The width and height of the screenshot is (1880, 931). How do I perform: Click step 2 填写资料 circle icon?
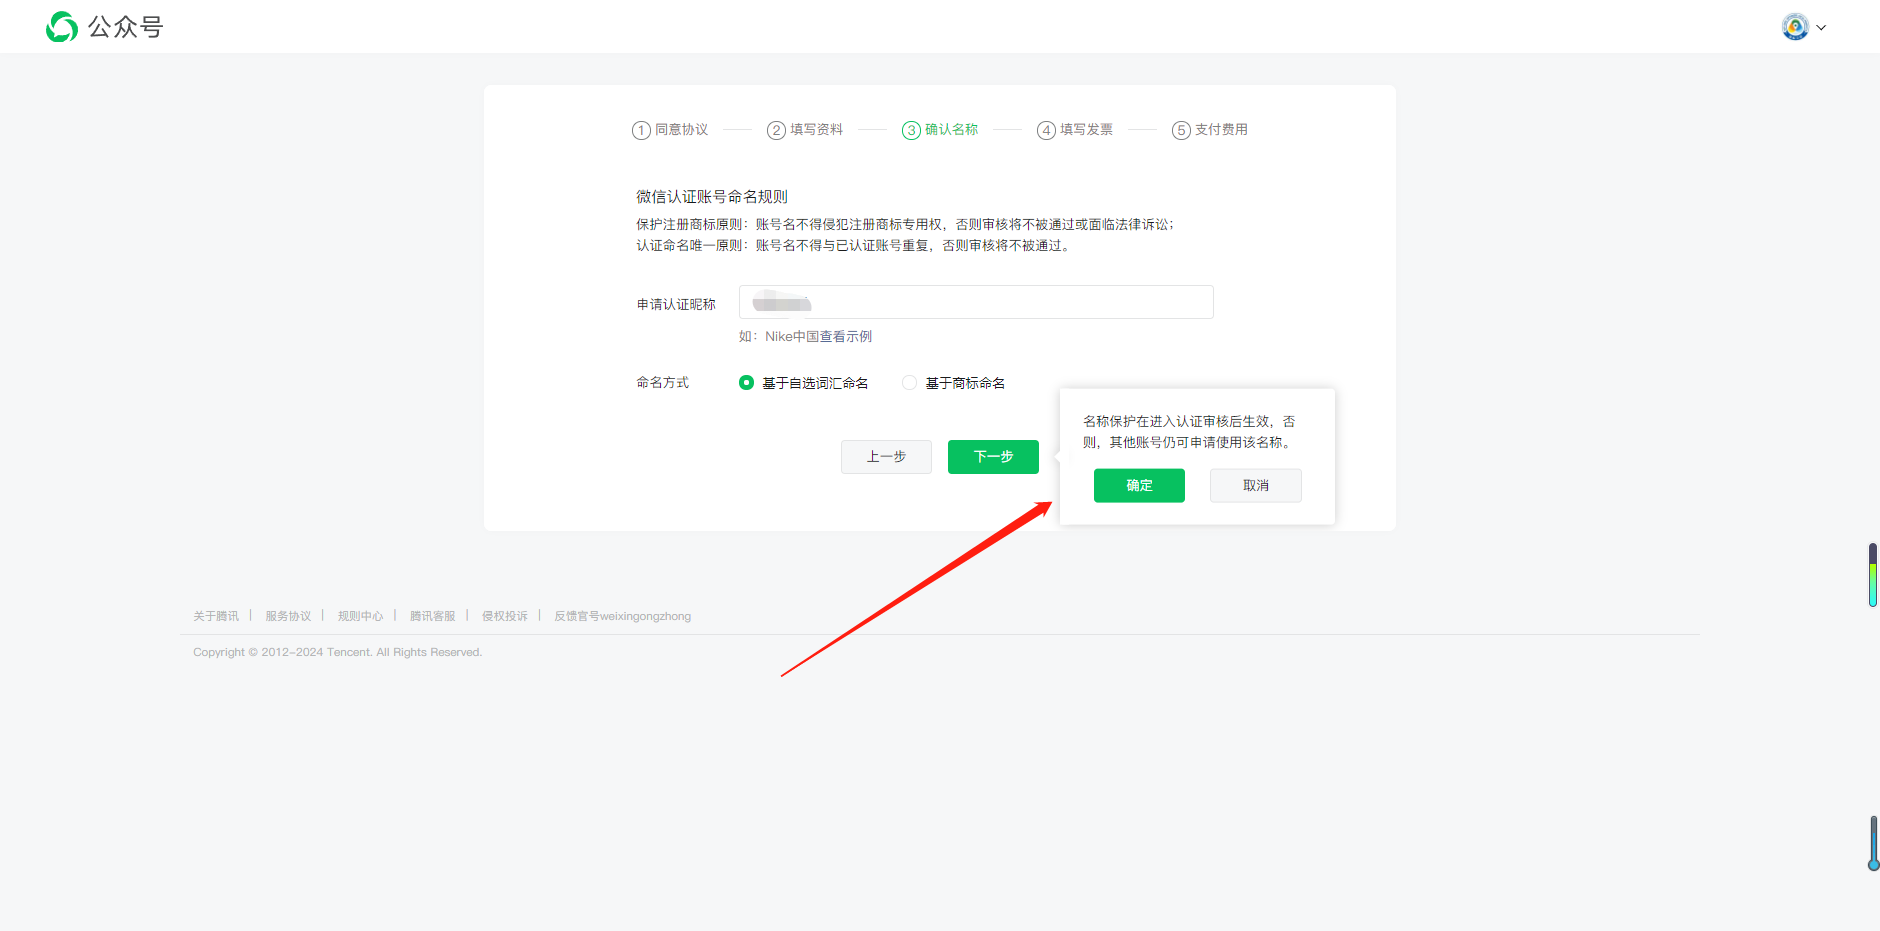776,131
